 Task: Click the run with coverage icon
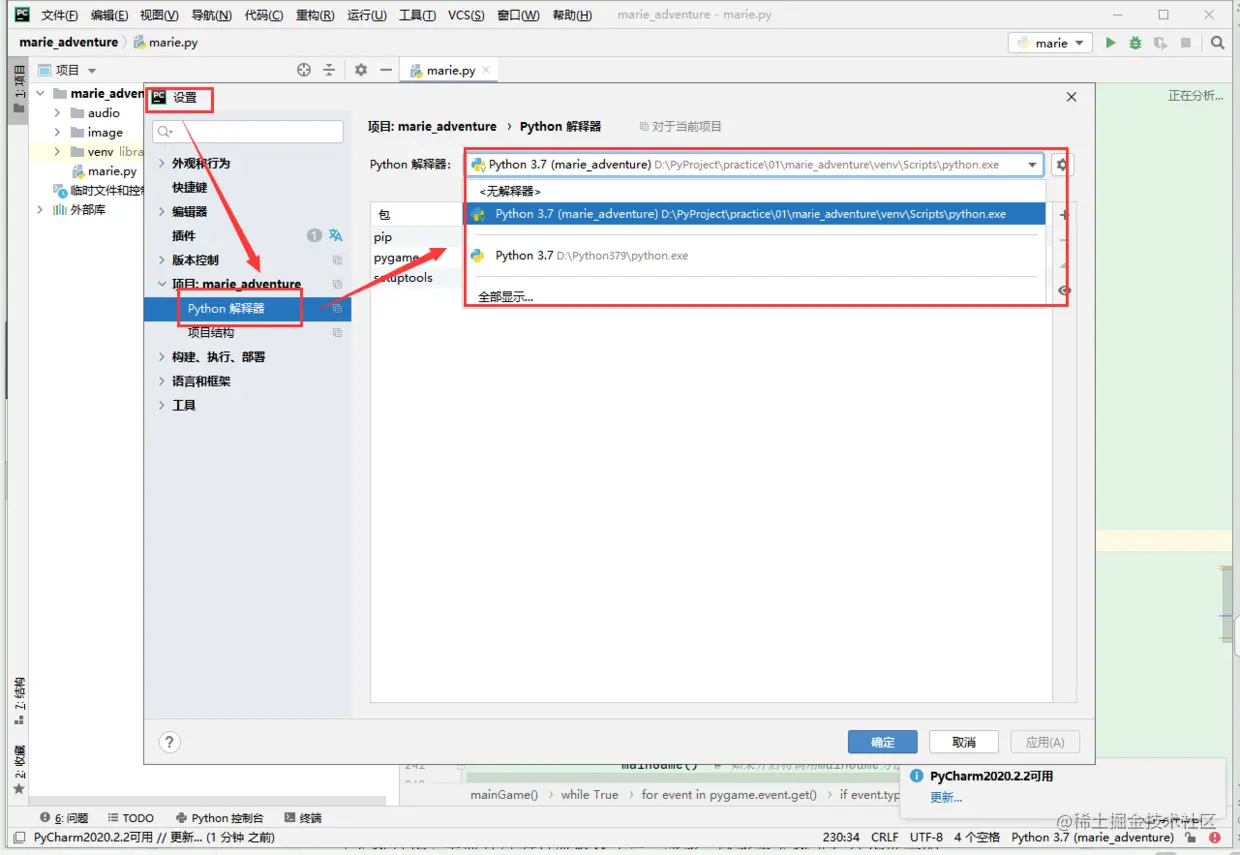tap(1160, 43)
